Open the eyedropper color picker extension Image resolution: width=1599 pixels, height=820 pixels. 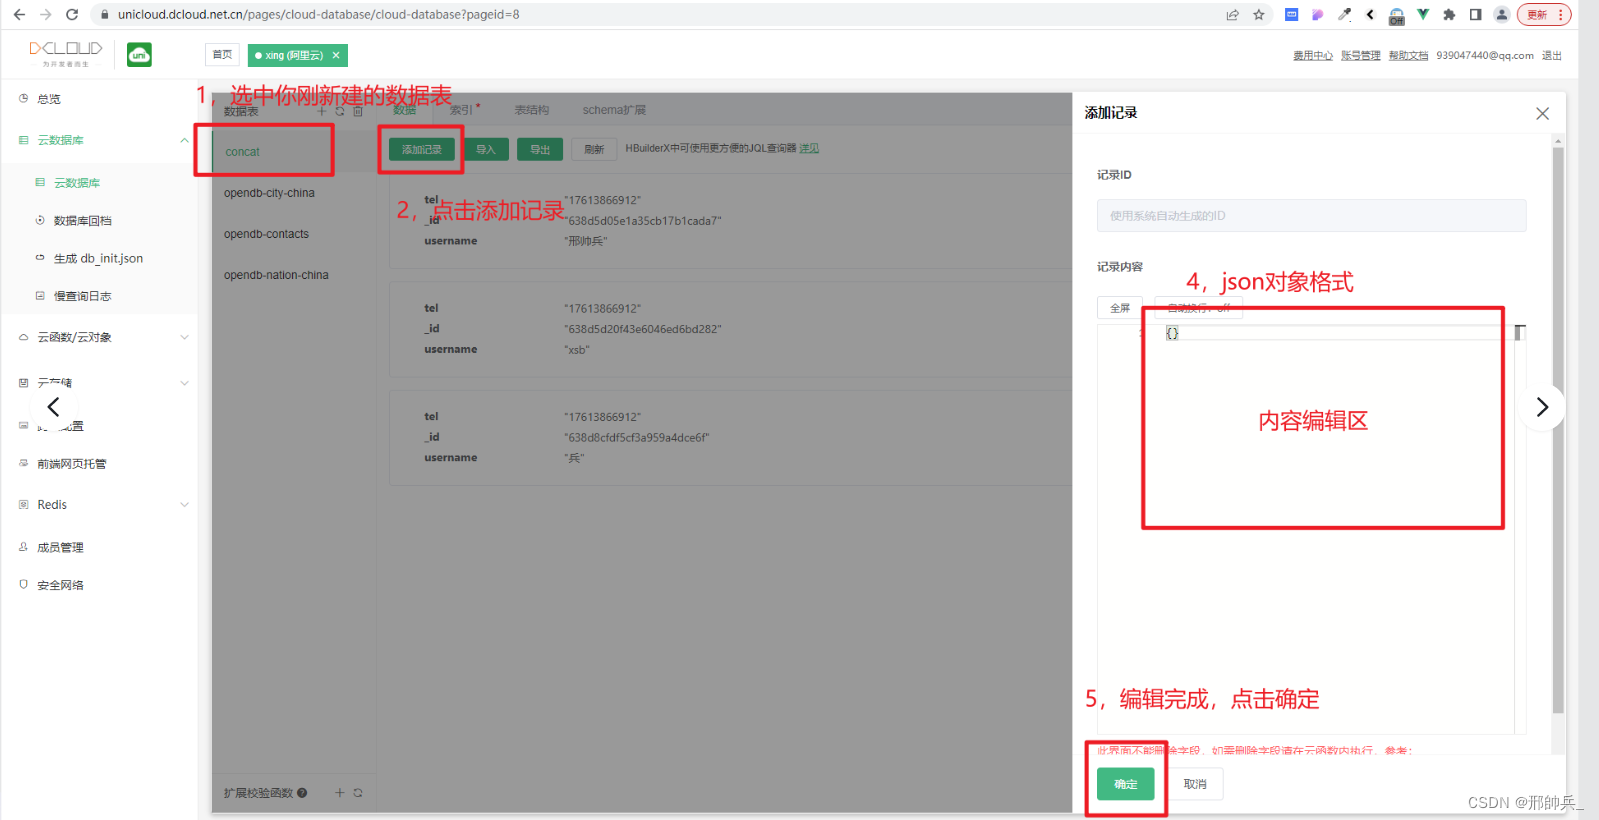click(x=1344, y=15)
